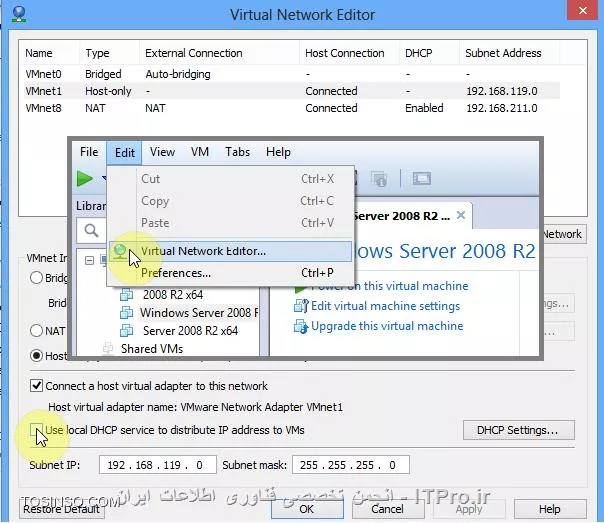Click the Help button at dialog bottom
Screen dimensions: 604x523
coord(550,509)
